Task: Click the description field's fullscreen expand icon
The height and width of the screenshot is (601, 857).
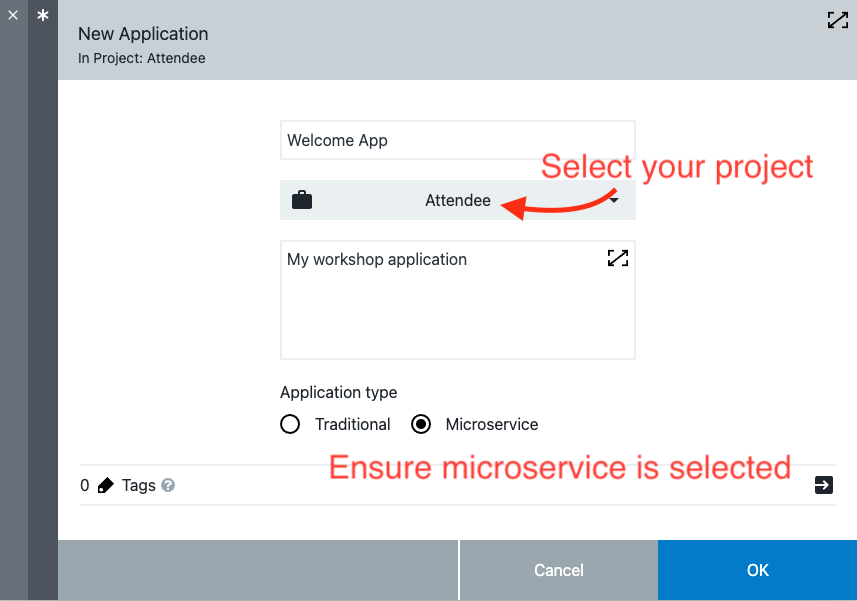Action: pos(618,258)
